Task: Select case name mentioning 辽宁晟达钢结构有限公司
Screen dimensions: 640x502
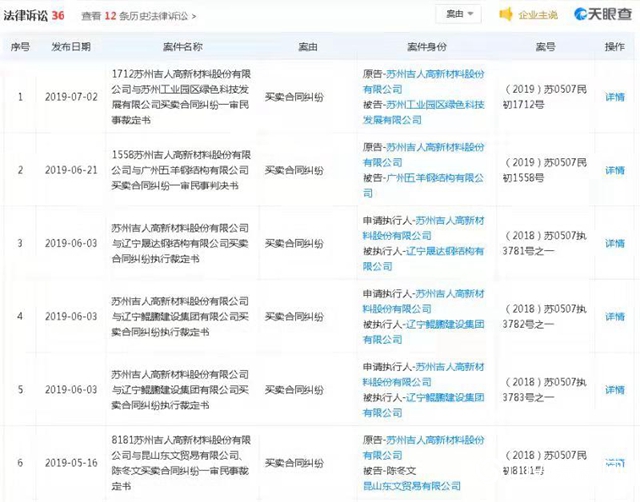Action: point(180,243)
